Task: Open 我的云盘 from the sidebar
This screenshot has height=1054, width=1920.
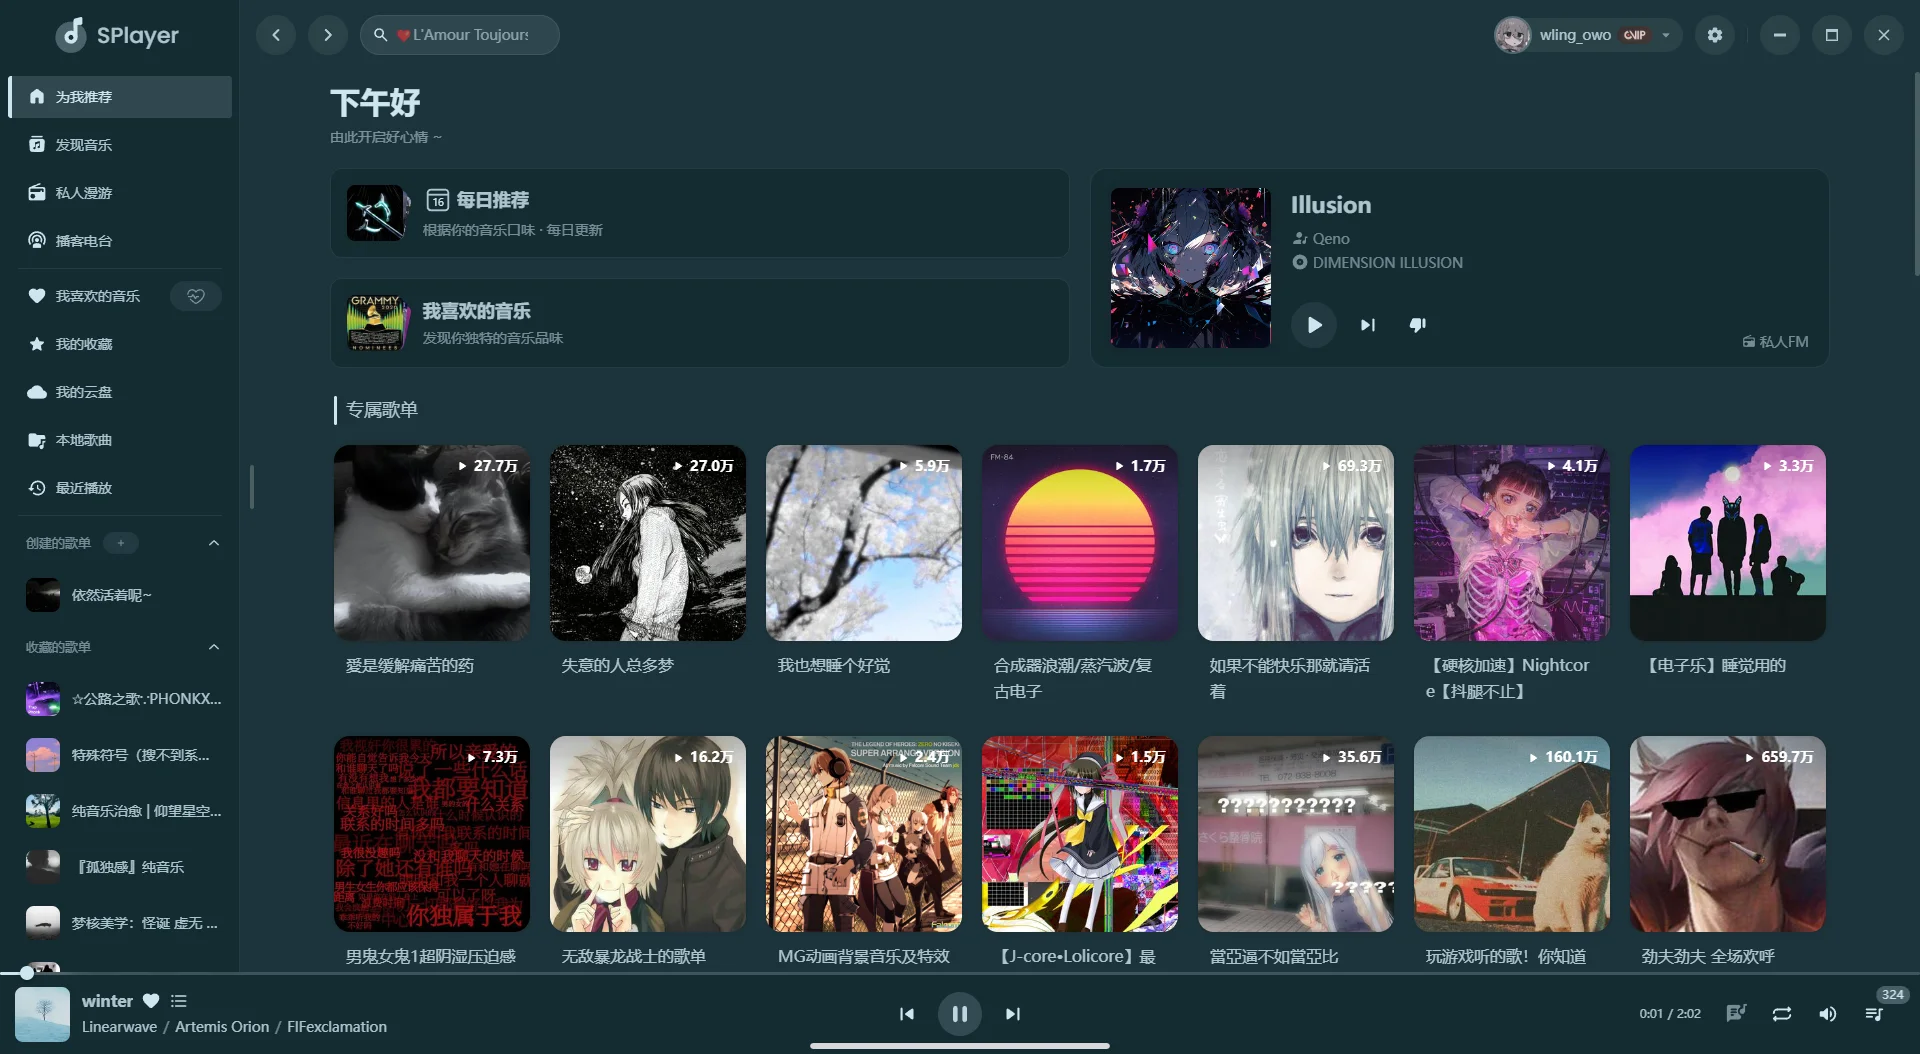Action: click(120, 392)
